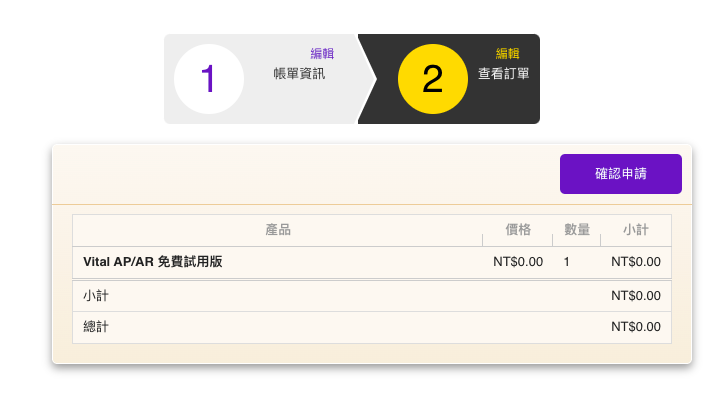Click the purple number 1 step circle
This screenshot has height=409, width=719.
click(208, 79)
